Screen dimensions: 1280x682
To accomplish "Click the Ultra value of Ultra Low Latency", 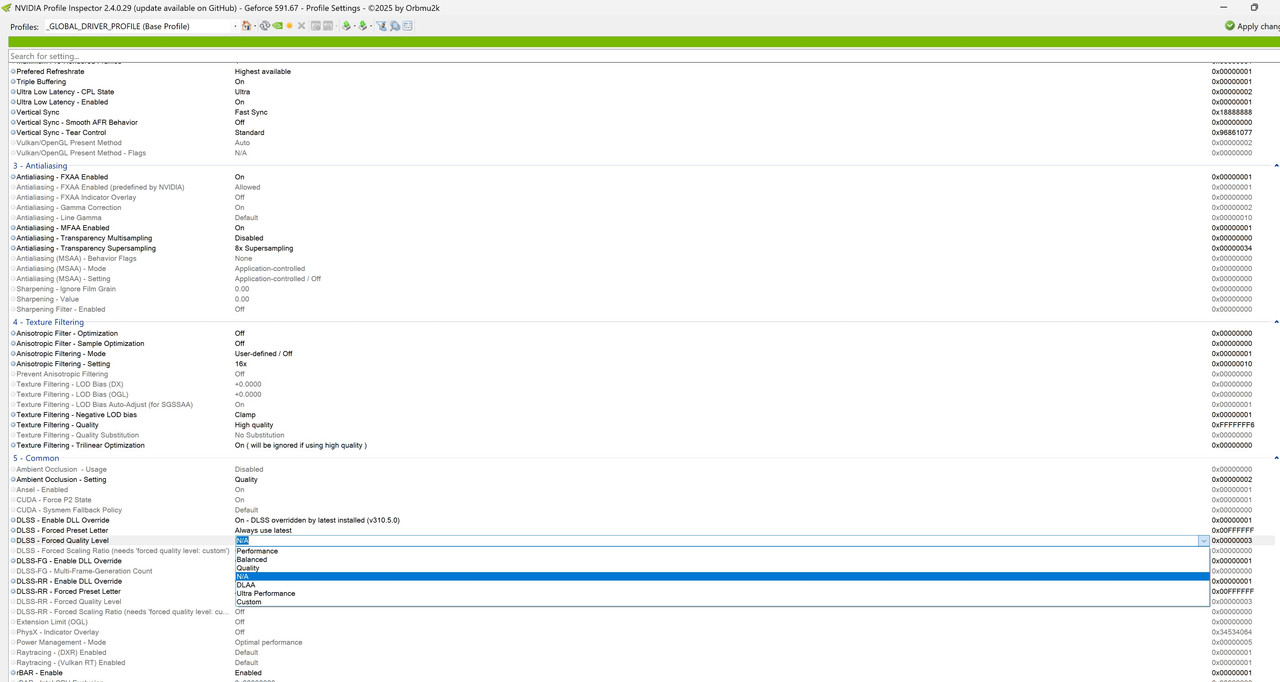I will [242, 92].
